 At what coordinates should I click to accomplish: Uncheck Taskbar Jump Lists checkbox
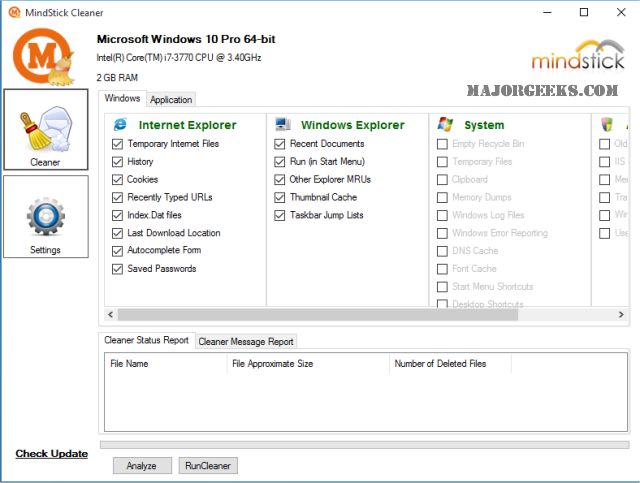pyautogui.click(x=280, y=215)
